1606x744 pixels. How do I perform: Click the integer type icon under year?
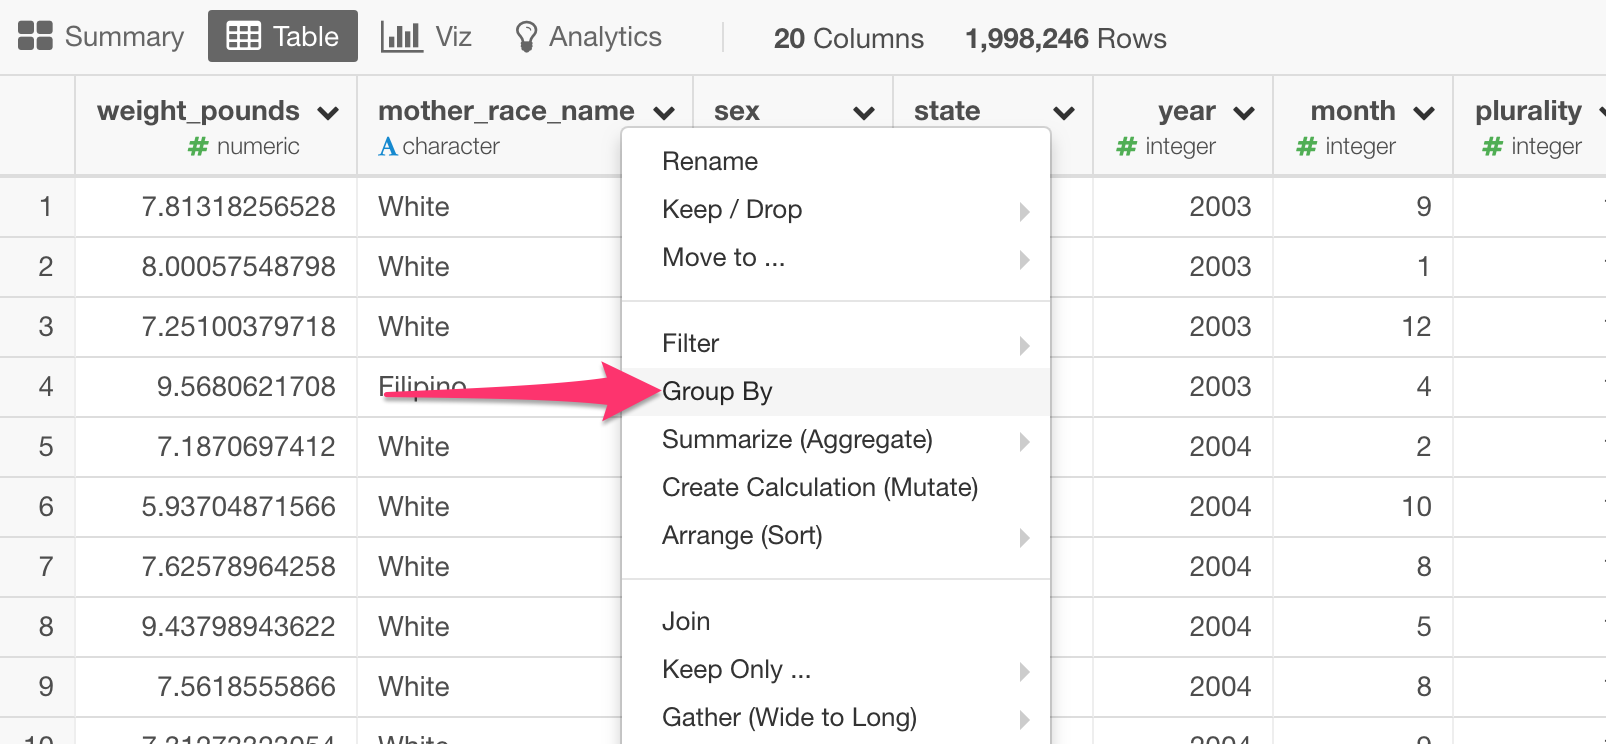tap(1126, 147)
